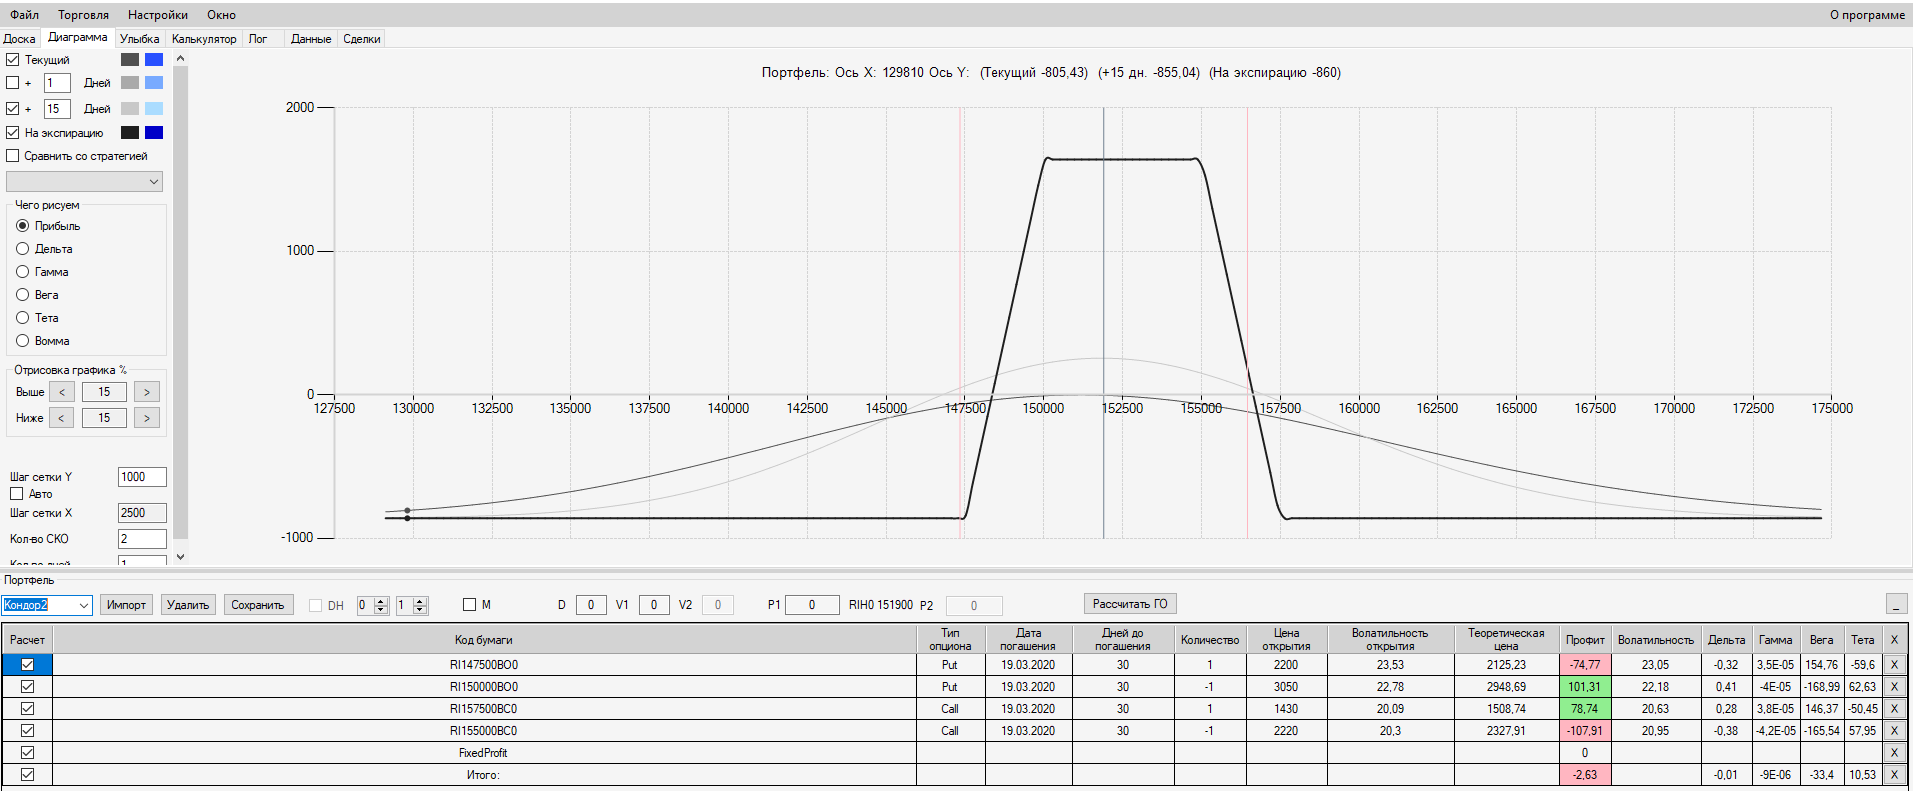Delete the RI155000BC0 position using X
This screenshot has height=791, width=1913.
click(x=1893, y=731)
